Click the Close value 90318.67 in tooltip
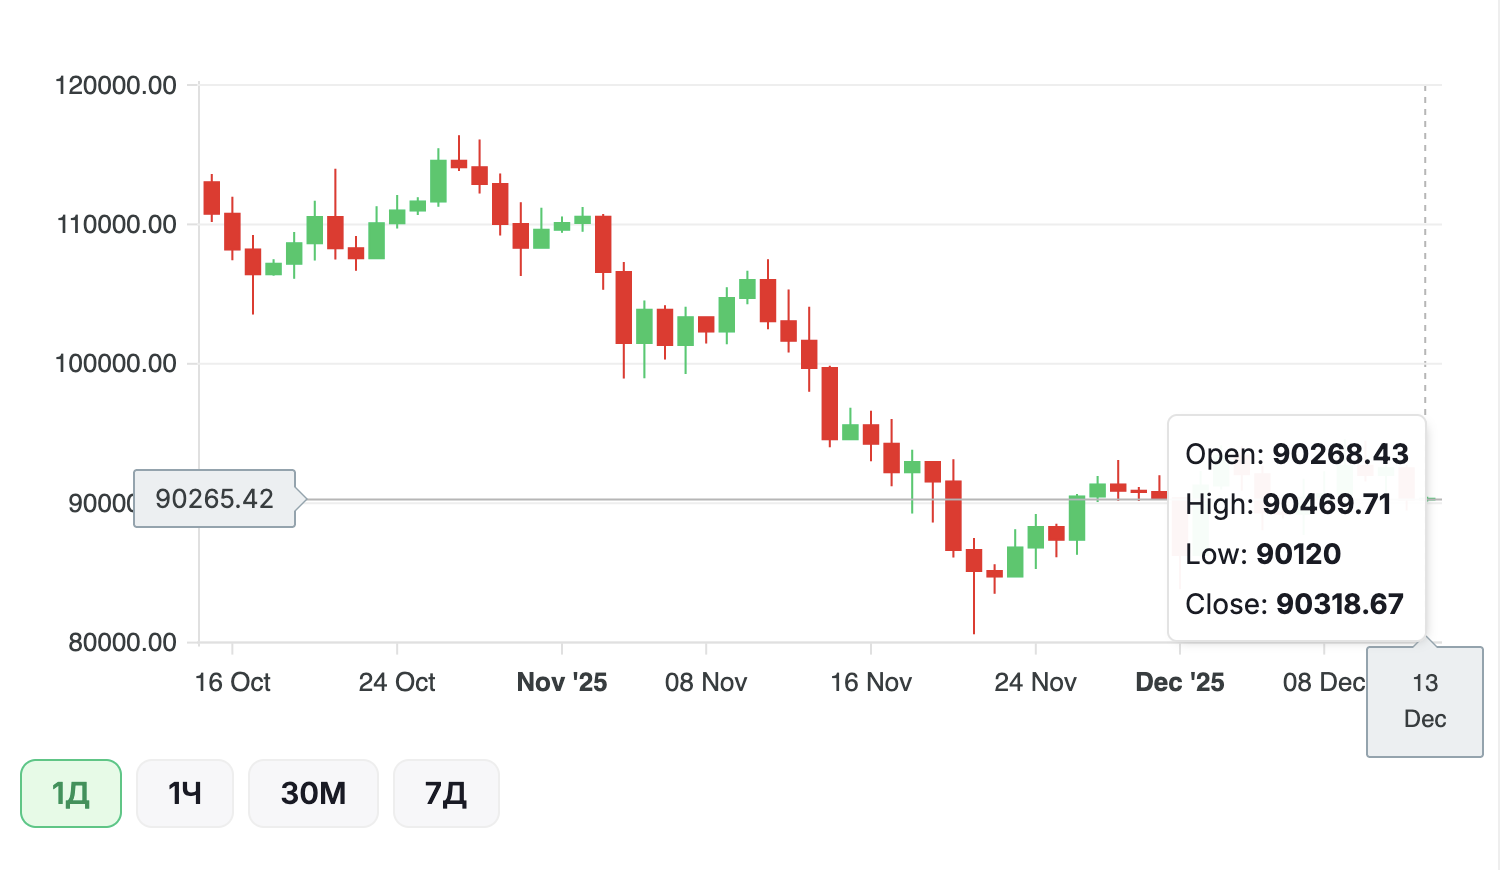Viewport: 1500px width, 870px height. pyautogui.click(x=1340, y=604)
